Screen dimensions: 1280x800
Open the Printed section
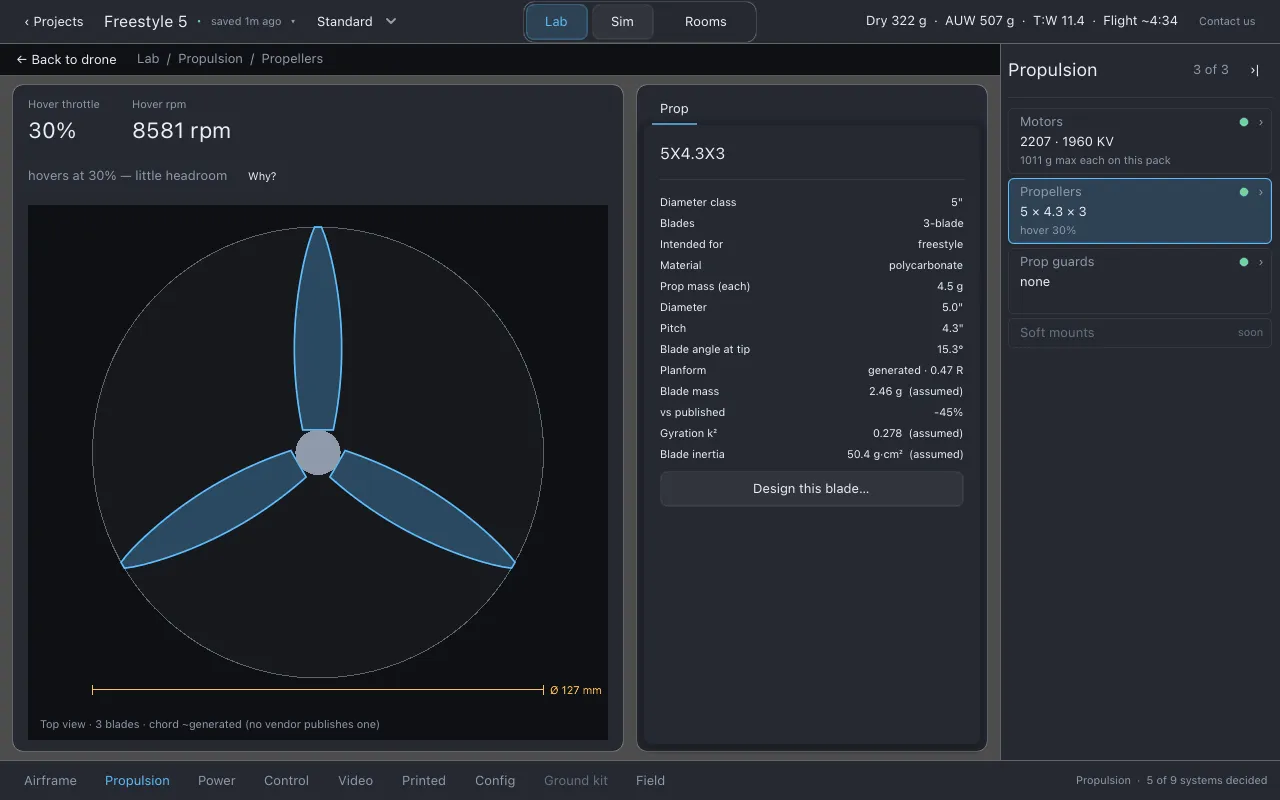424,781
